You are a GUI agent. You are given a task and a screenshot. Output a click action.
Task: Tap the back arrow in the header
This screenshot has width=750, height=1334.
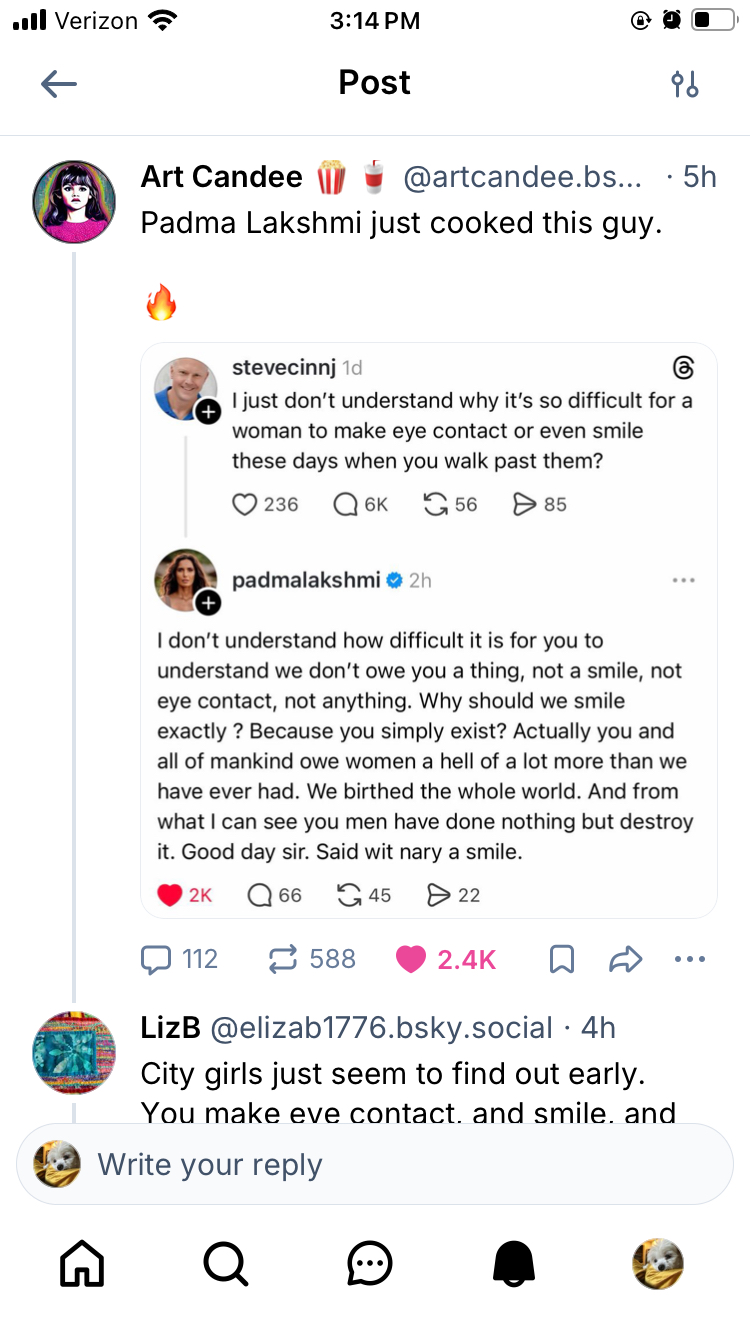click(x=59, y=84)
